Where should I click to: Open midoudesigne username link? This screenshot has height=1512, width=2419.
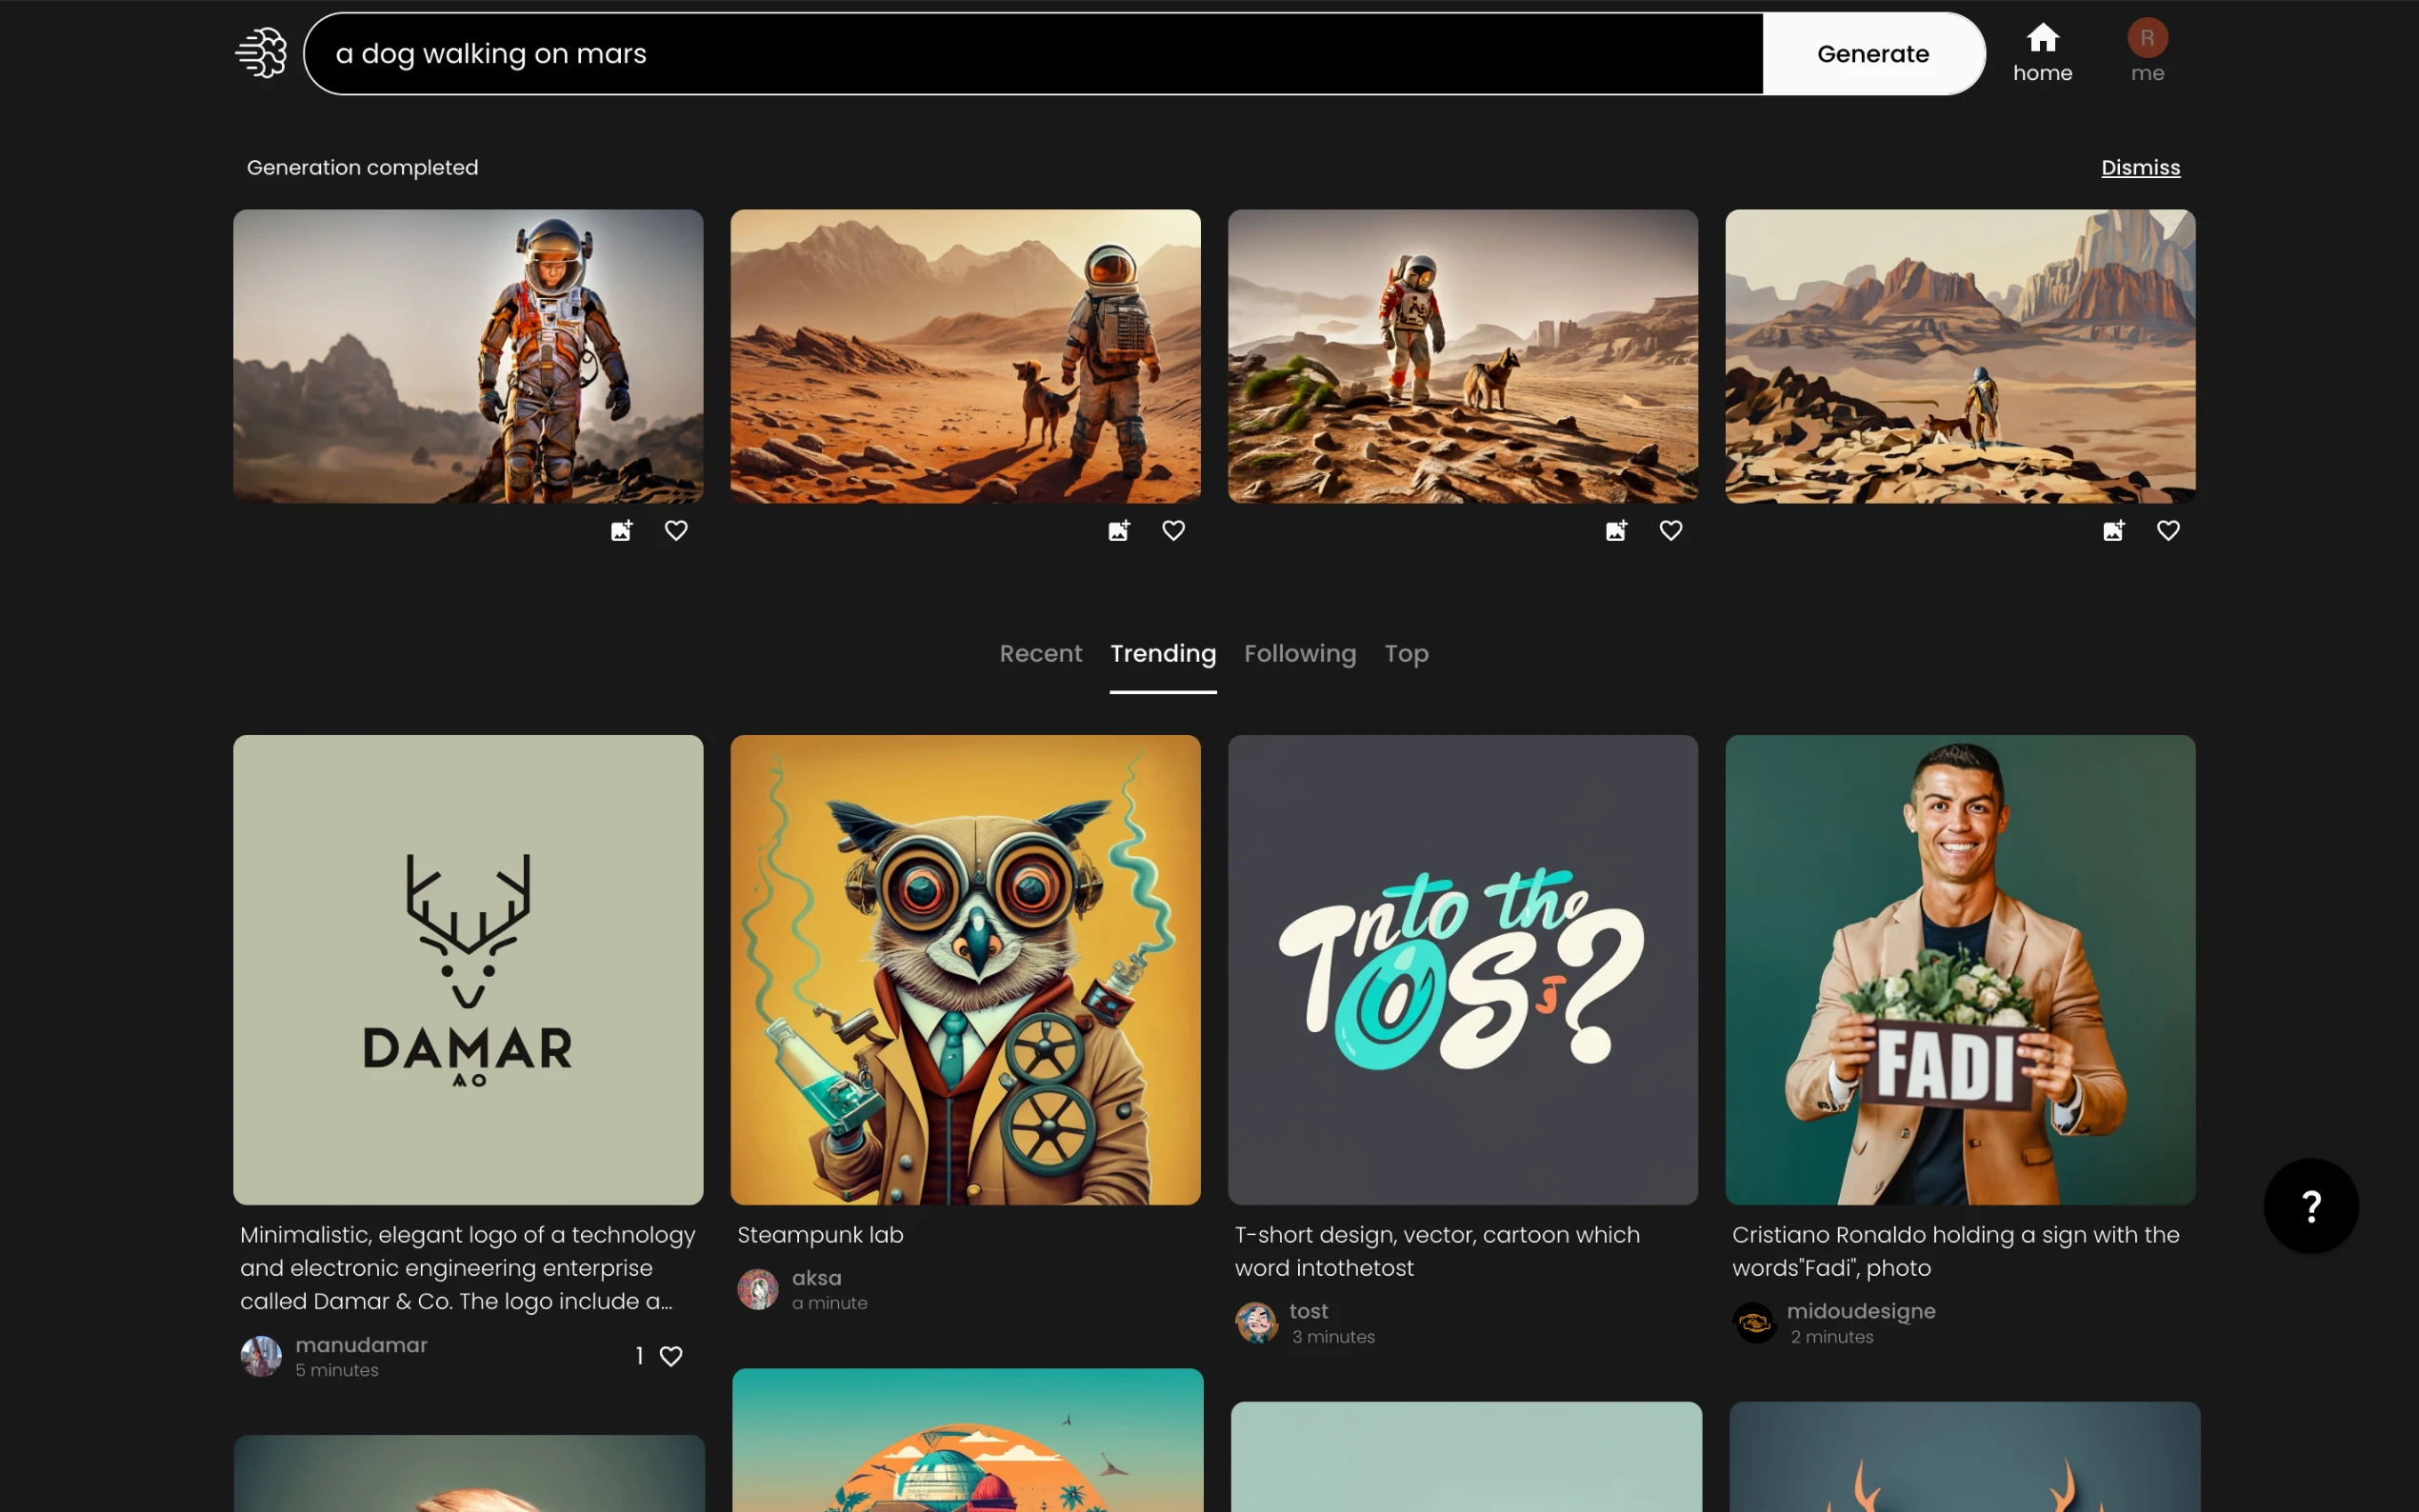click(x=1861, y=1311)
